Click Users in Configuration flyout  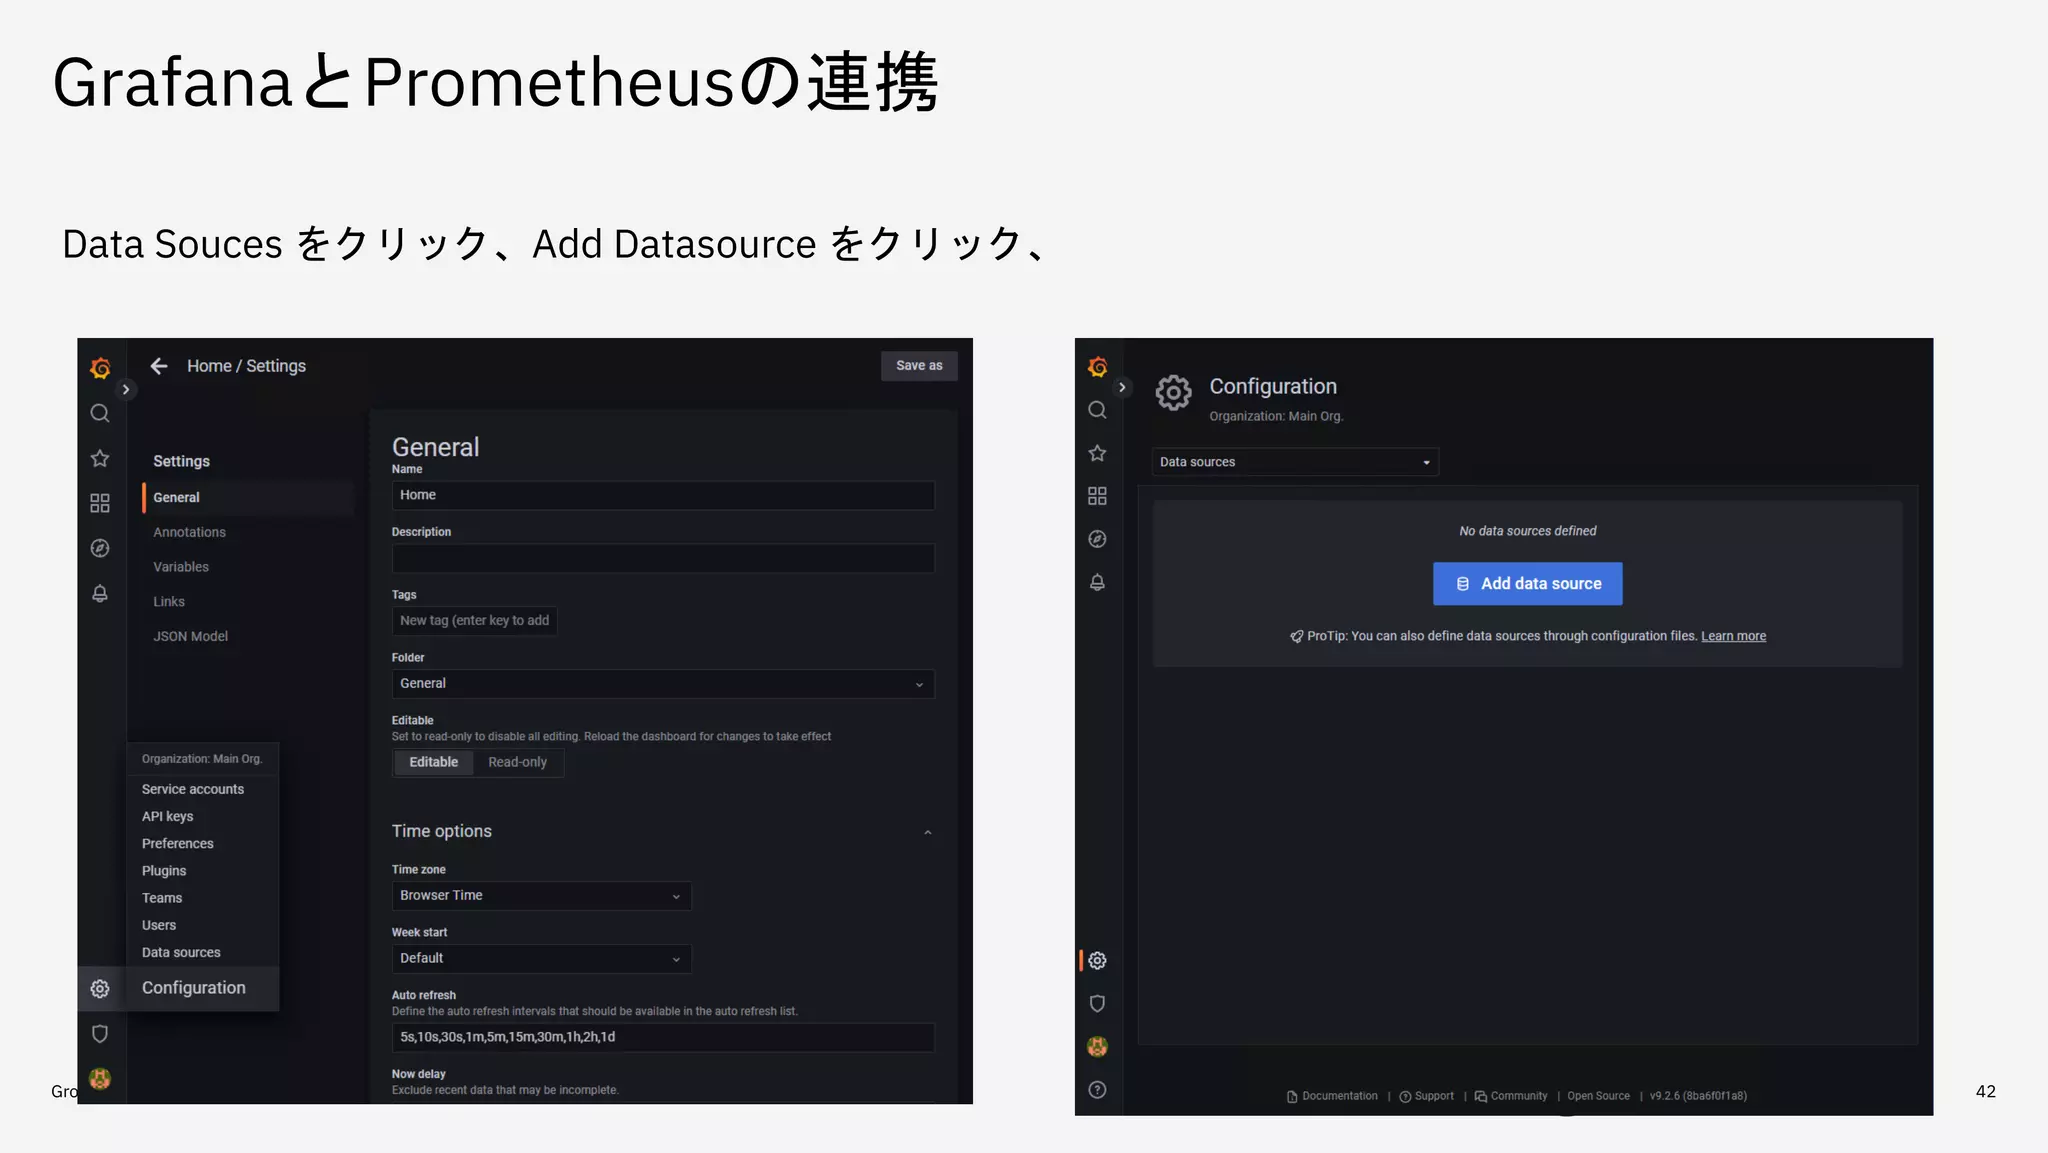pyautogui.click(x=159, y=926)
